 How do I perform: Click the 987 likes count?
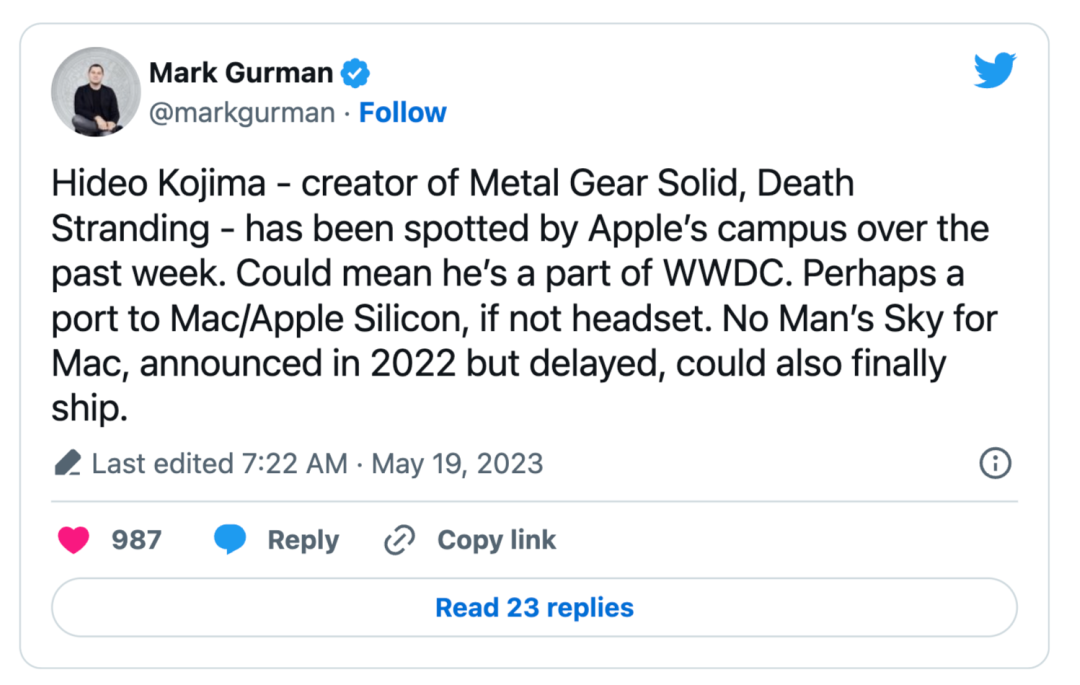point(136,540)
